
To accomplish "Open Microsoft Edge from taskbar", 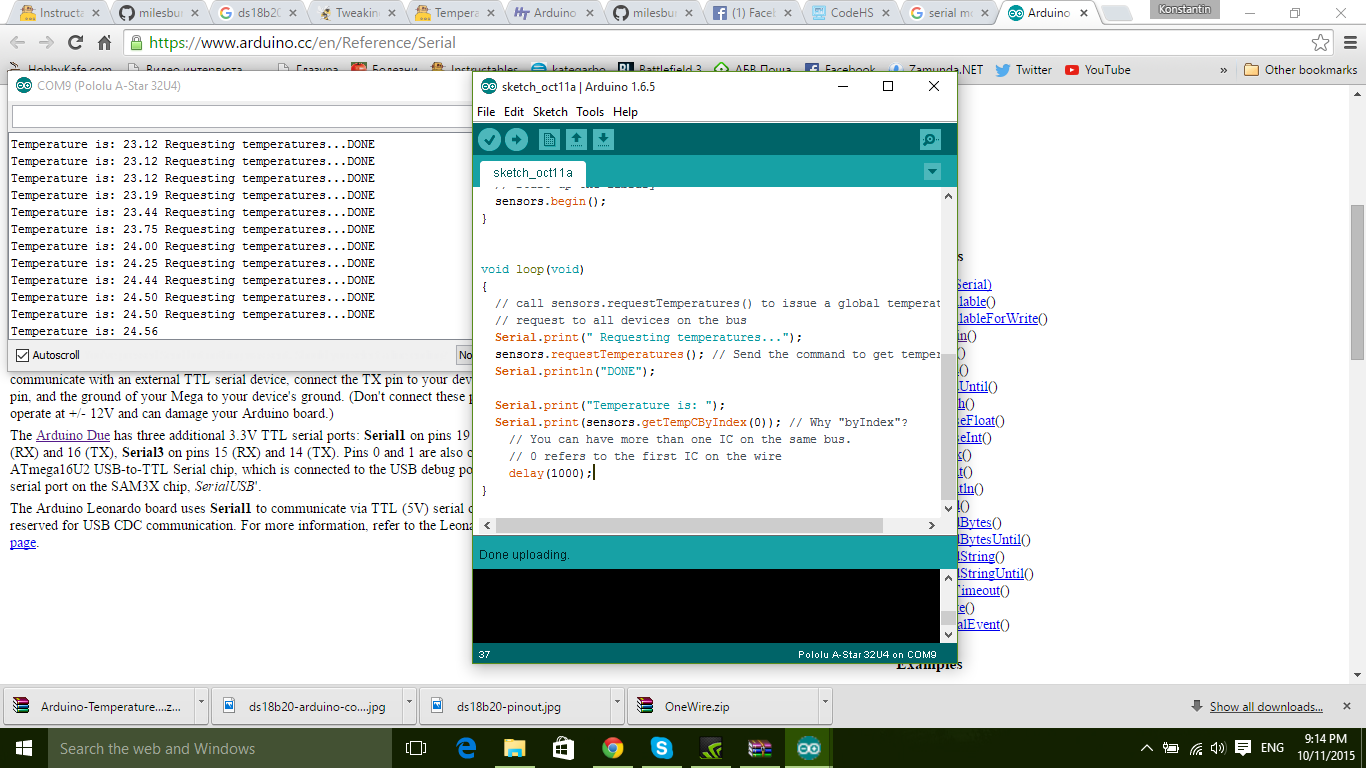I will pos(466,748).
